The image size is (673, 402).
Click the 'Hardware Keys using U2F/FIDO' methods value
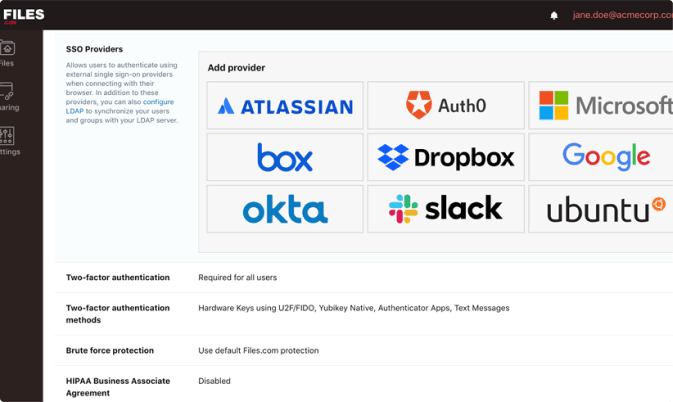[354, 308]
